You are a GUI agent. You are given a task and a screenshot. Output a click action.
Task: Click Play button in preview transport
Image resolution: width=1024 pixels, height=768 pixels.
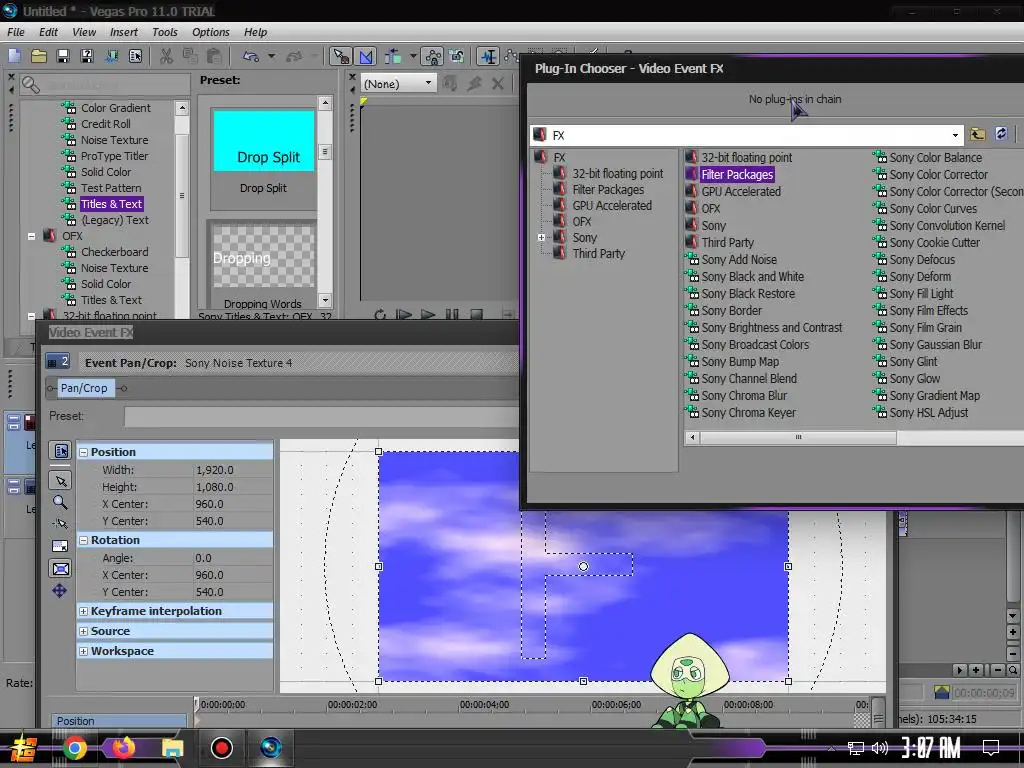428,315
